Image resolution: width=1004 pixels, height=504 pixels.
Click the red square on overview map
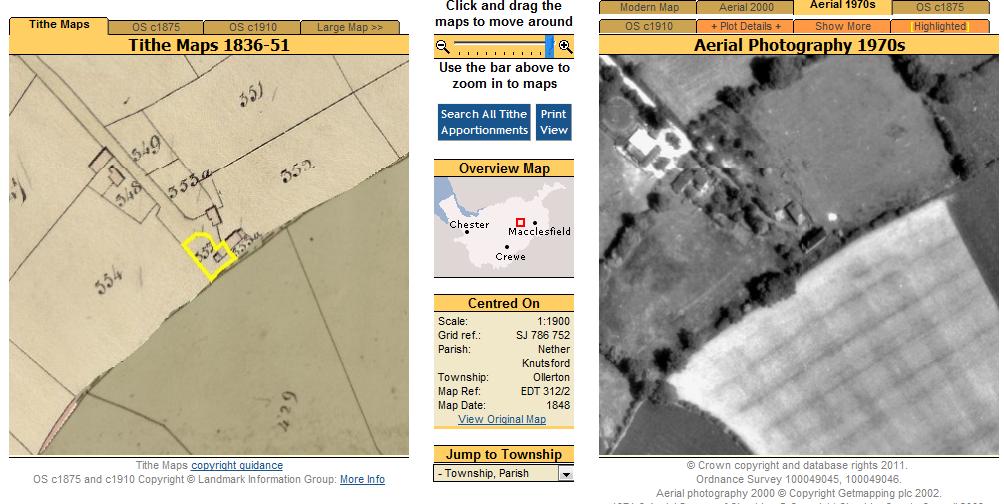point(520,222)
